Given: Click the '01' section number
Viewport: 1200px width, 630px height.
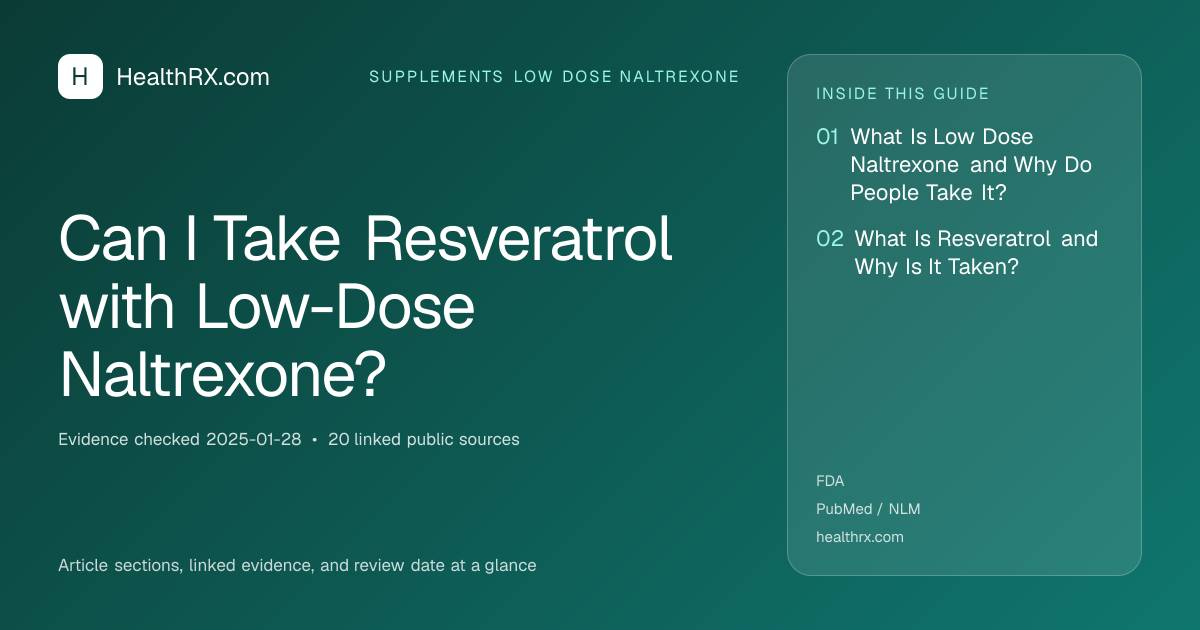Looking at the screenshot, I should 827,137.
